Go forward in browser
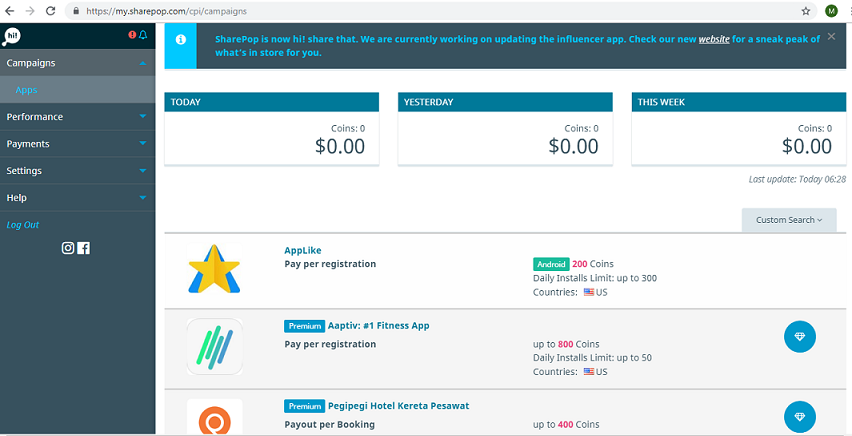Screen dimensions: 852x436 [30, 11]
